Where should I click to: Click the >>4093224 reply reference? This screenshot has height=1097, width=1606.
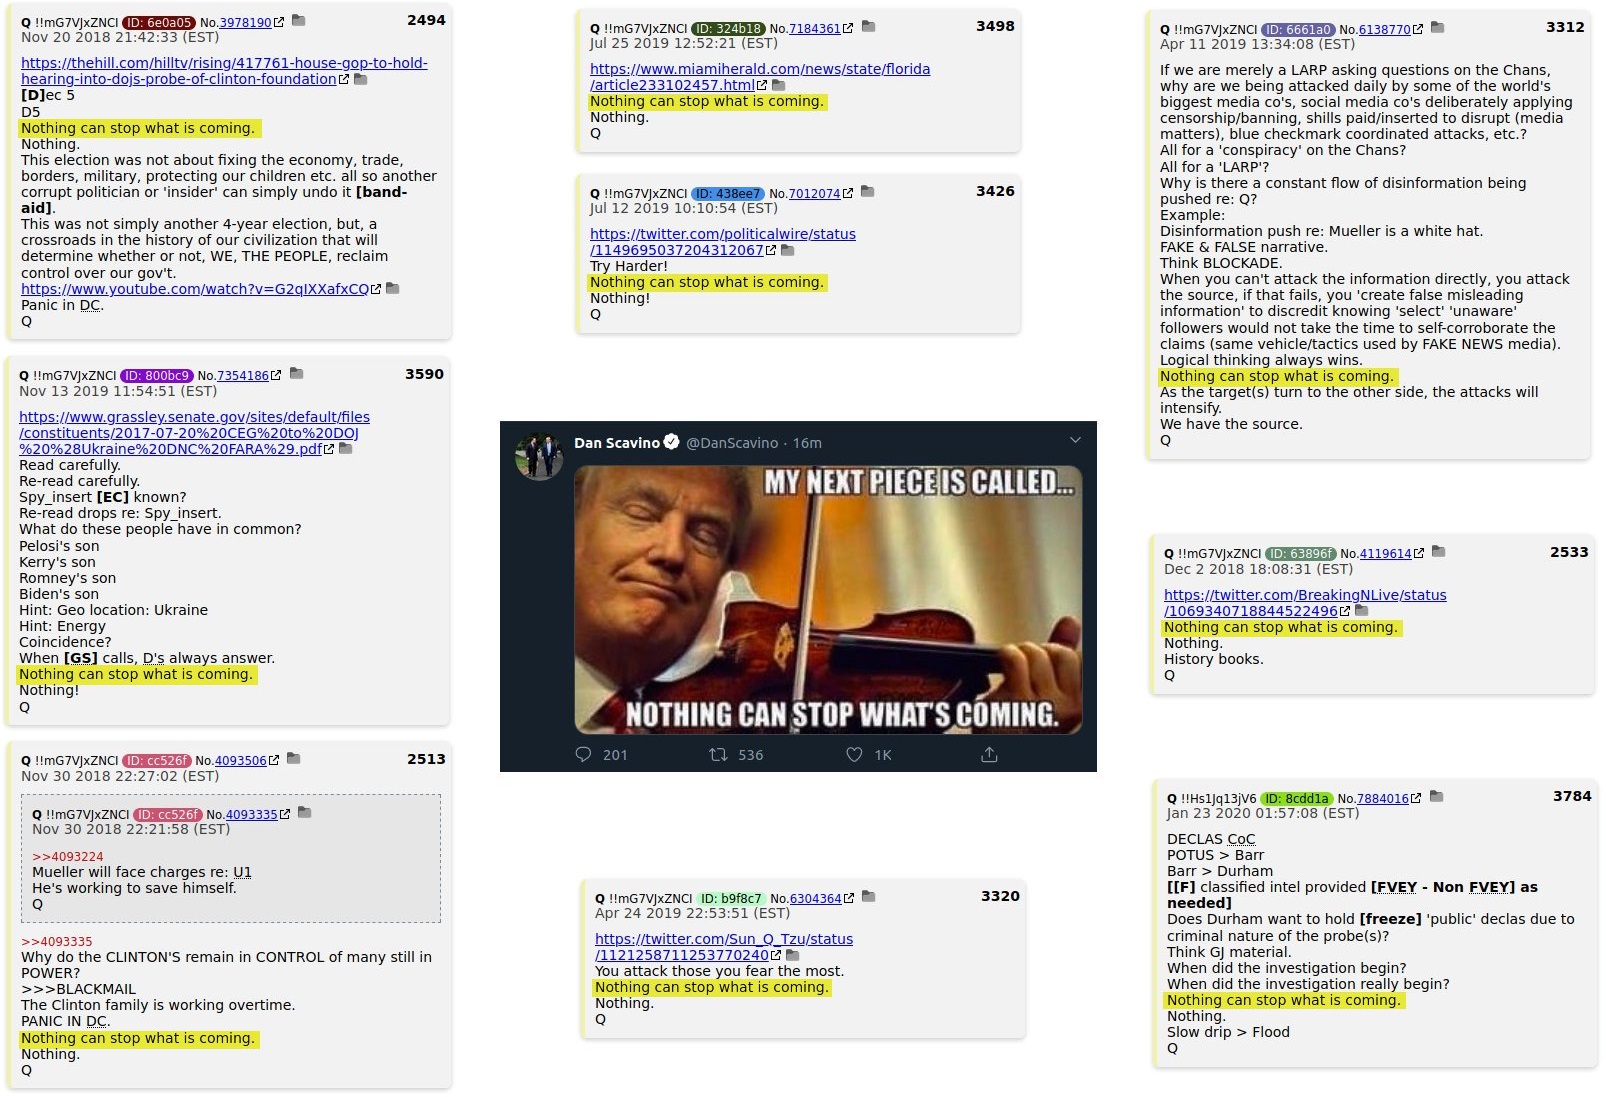[x=67, y=856]
